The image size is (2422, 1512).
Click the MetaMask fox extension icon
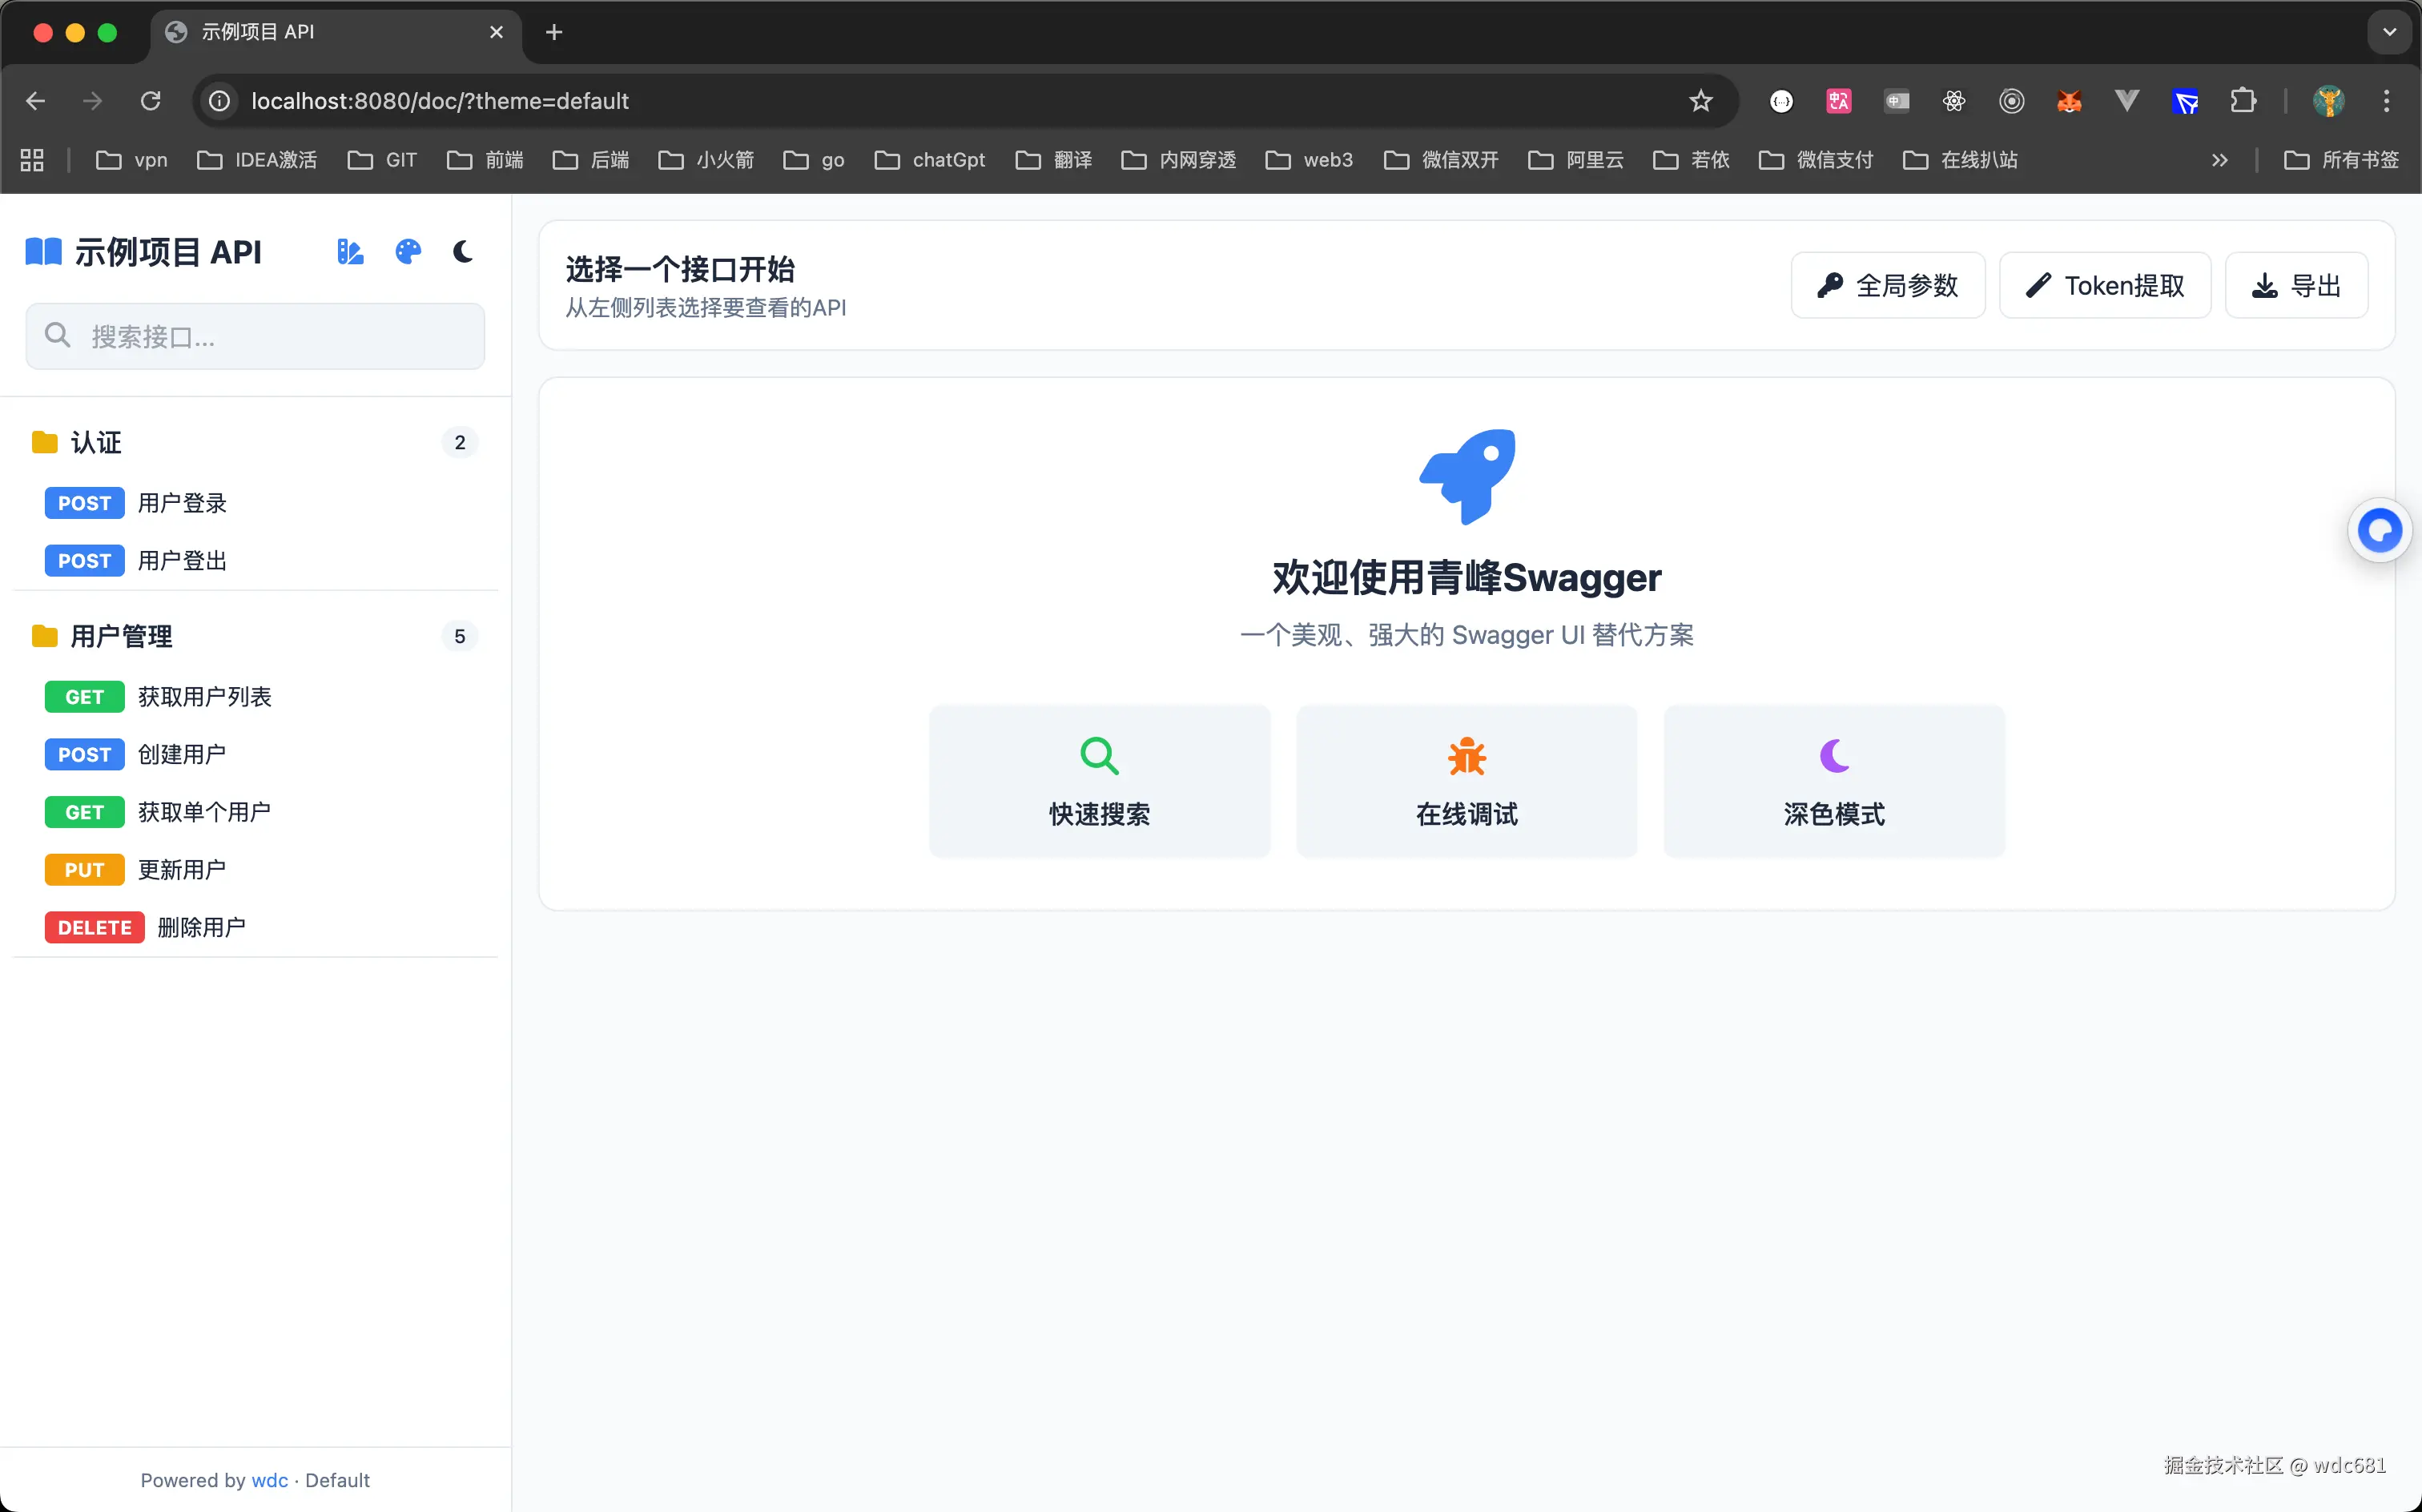2069,100
